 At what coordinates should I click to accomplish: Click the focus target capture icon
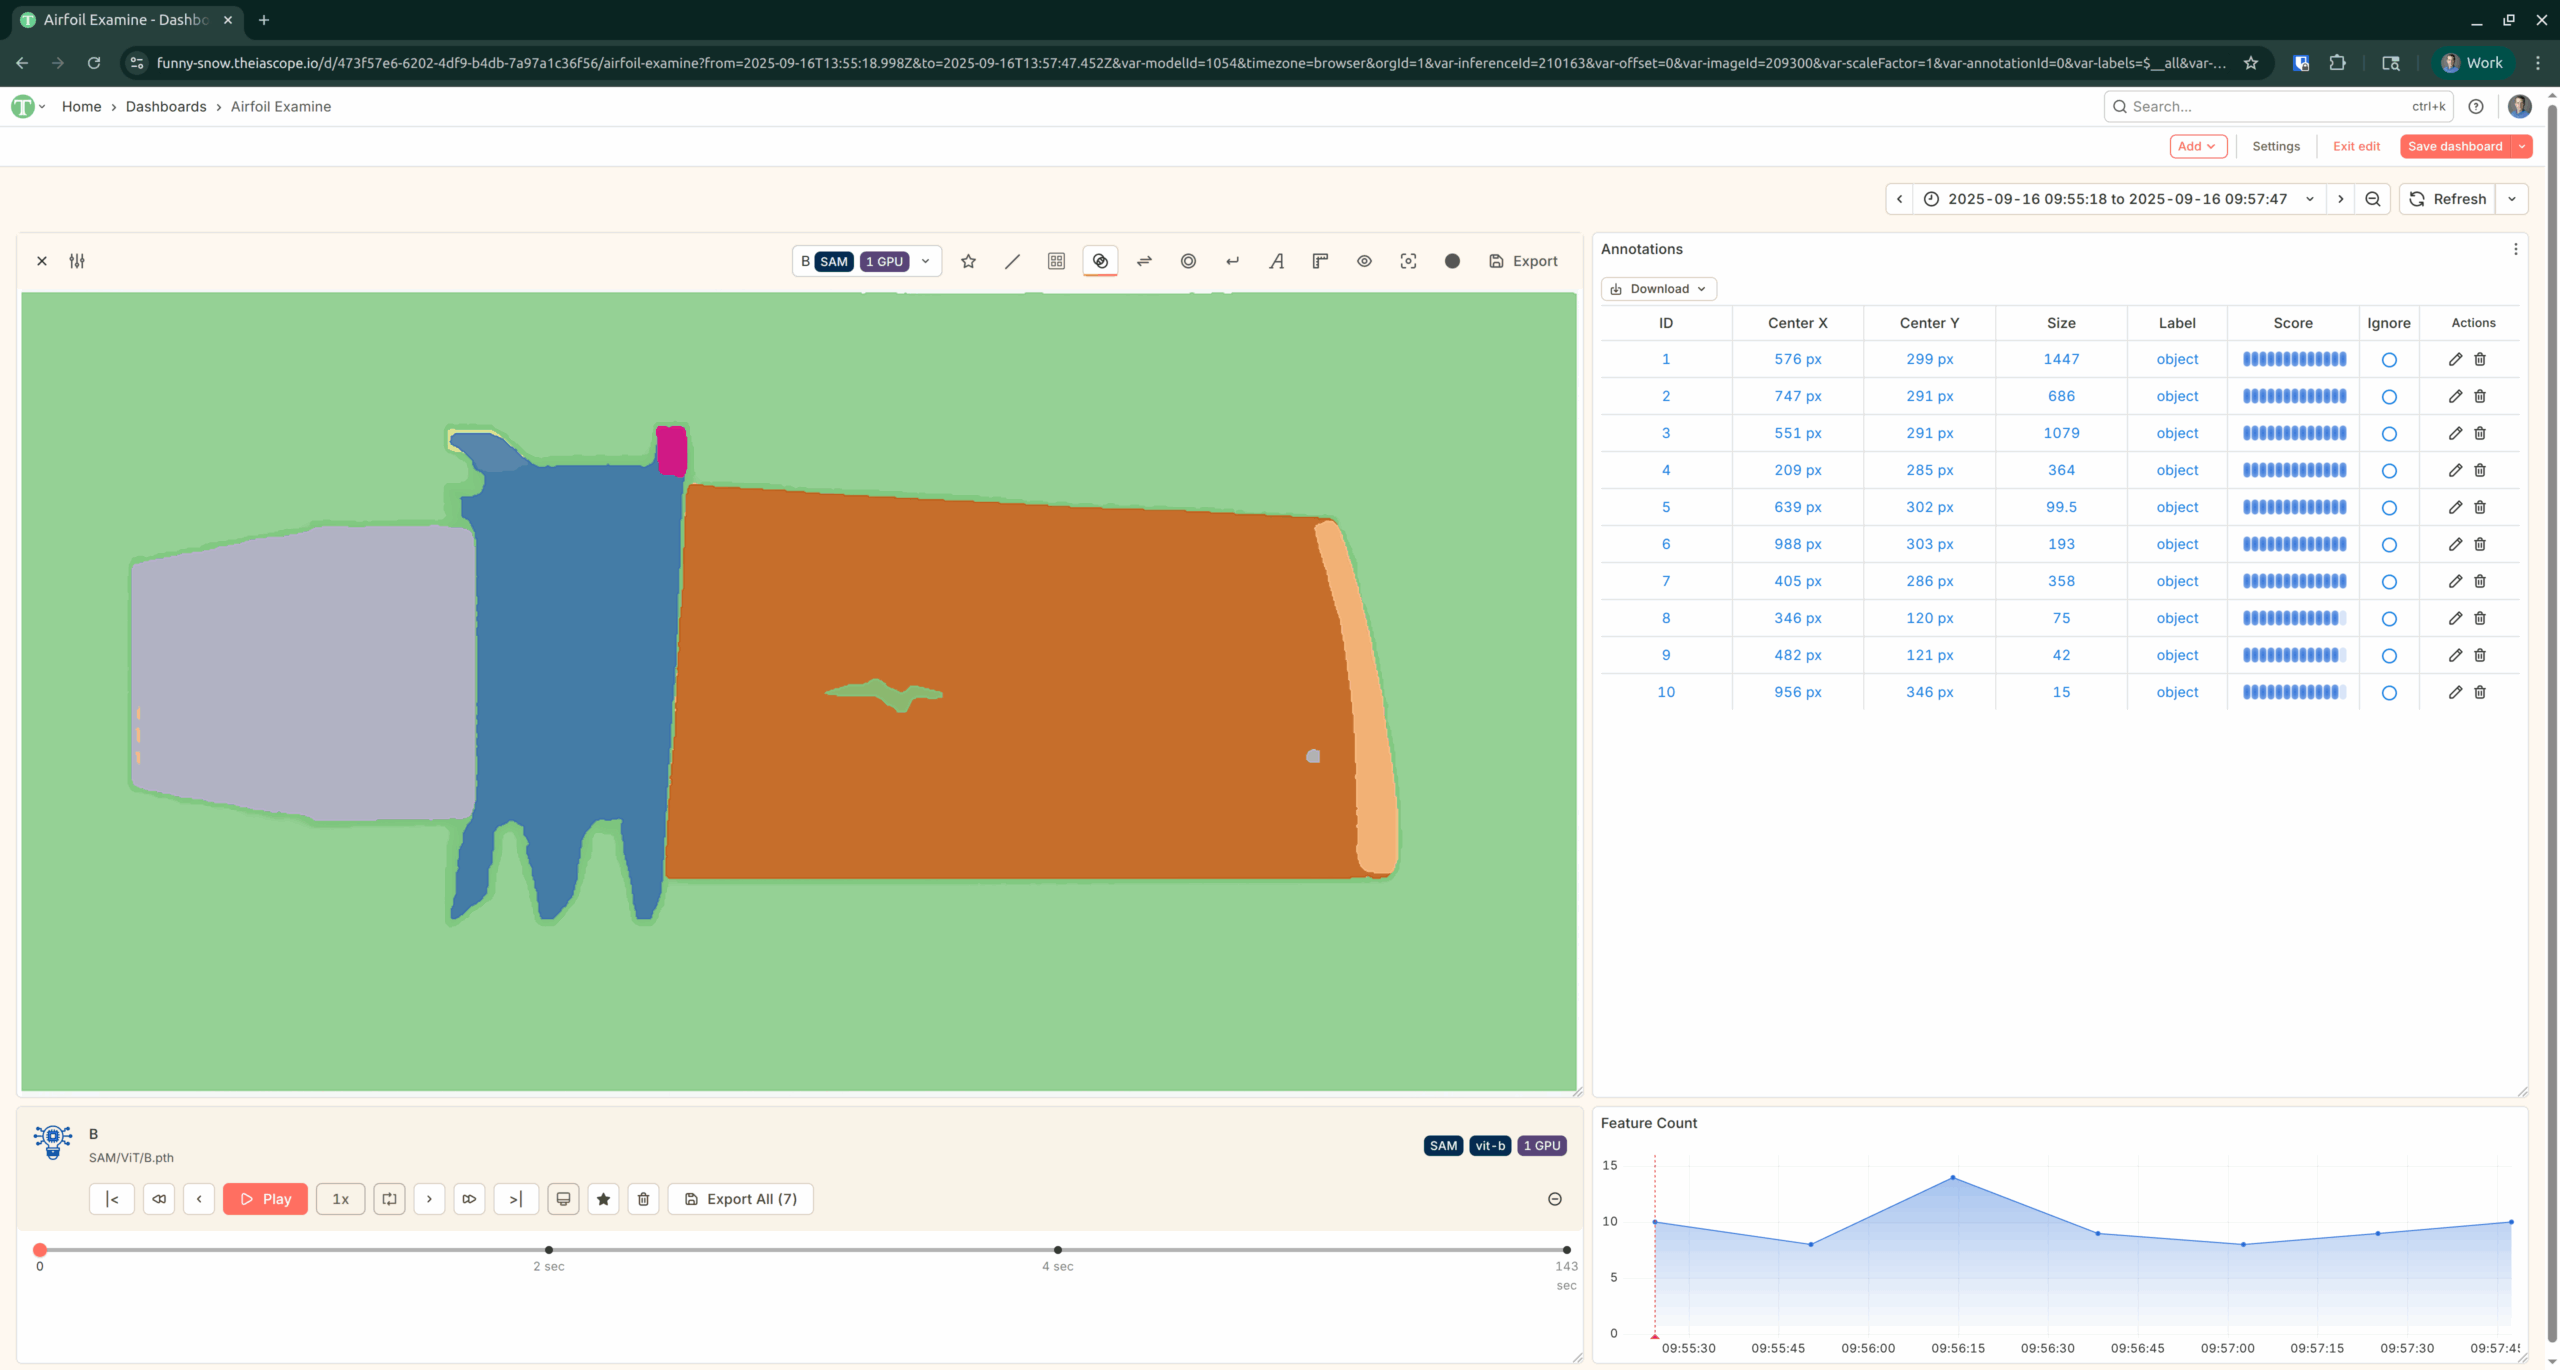[1408, 261]
